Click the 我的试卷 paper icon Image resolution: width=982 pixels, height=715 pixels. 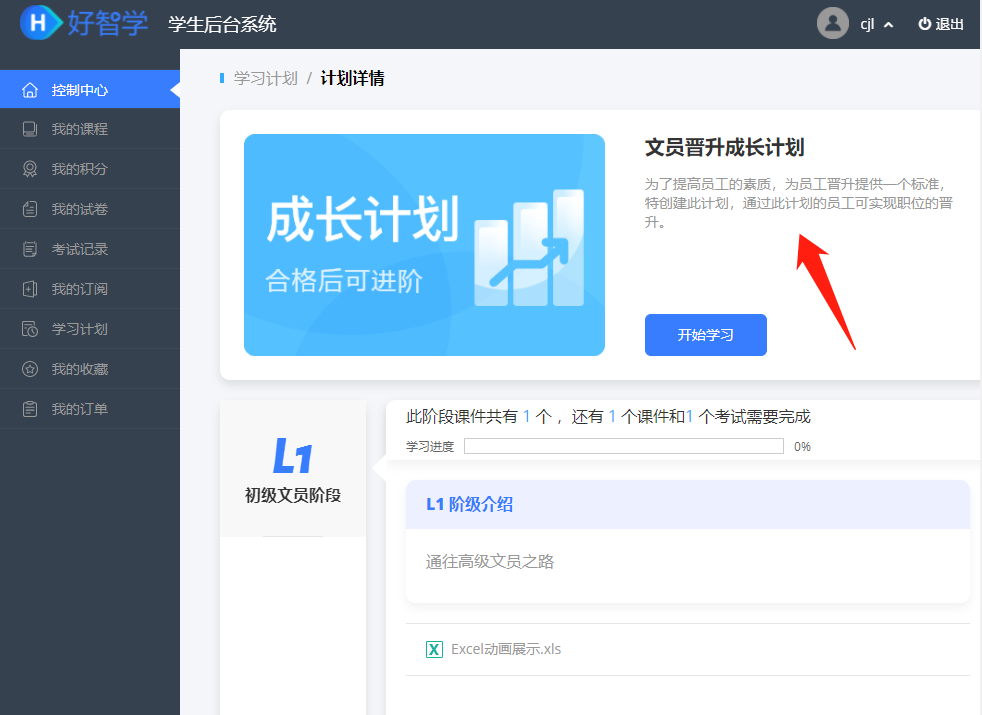[x=29, y=209]
